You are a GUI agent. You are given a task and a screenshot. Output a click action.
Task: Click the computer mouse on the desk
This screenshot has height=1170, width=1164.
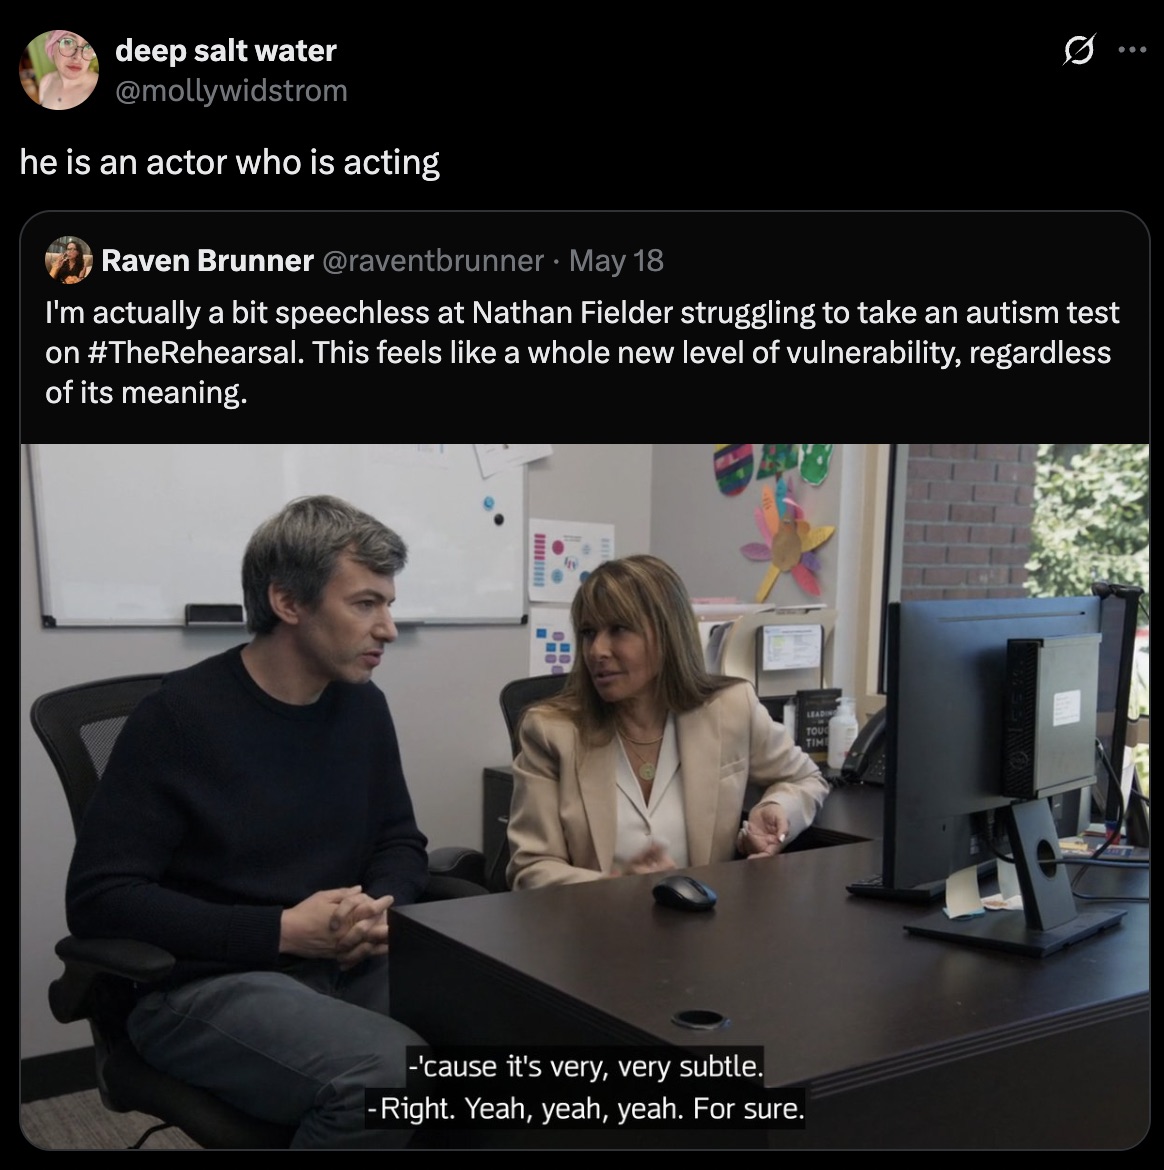[684, 892]
